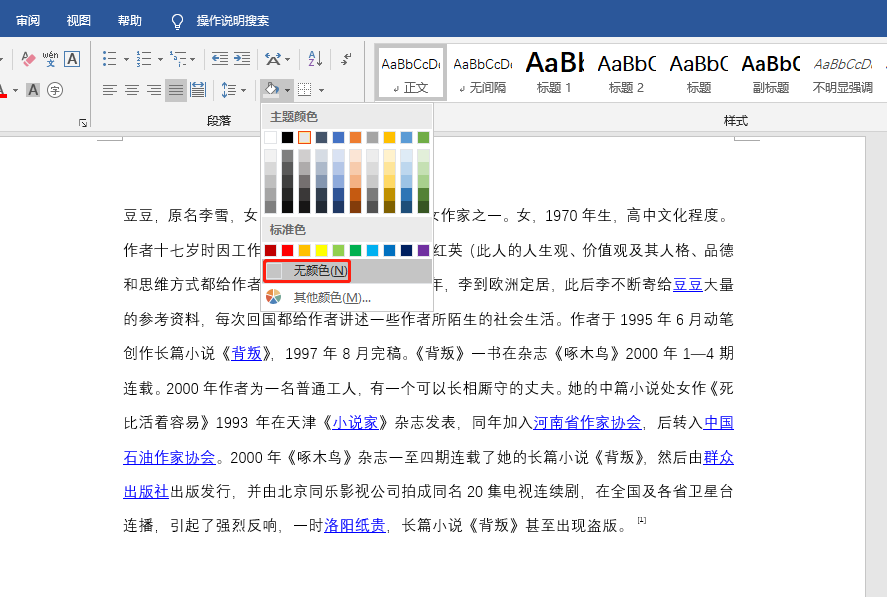Click the increase indent icon
This screenshot has height=597, width=887.
[240, 58]
